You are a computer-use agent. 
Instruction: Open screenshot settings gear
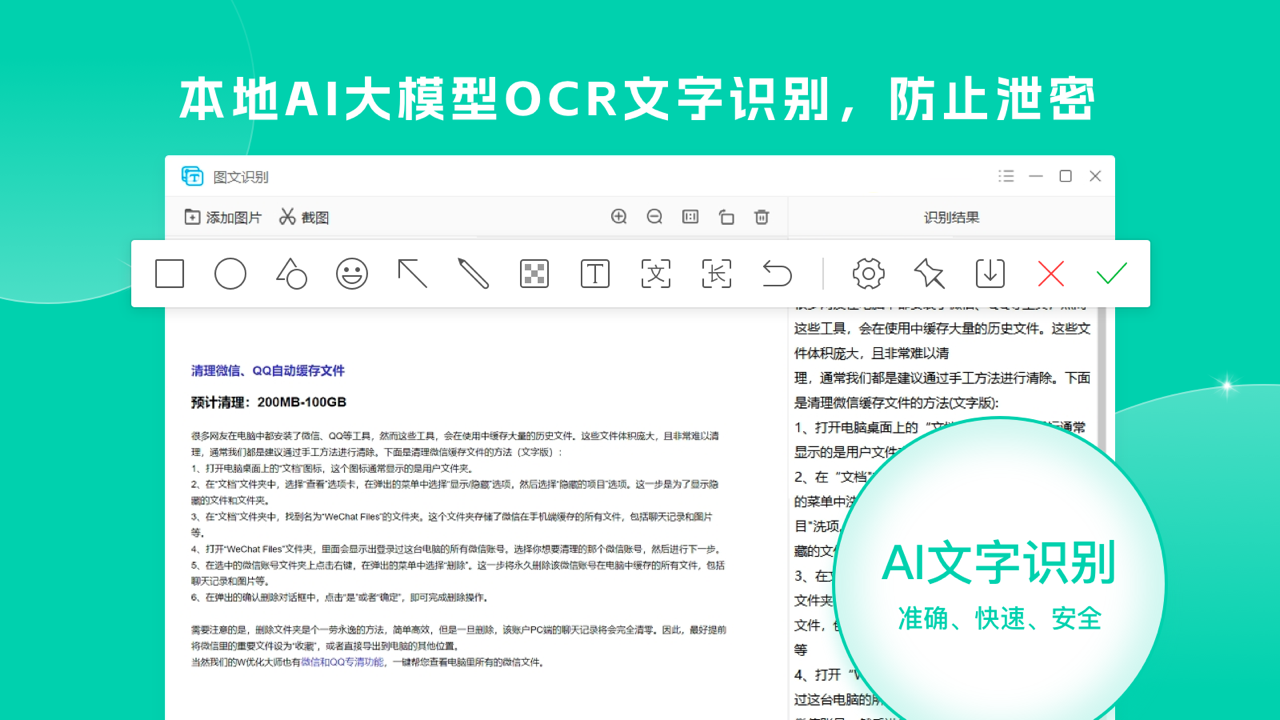click(x=868, y=273)
